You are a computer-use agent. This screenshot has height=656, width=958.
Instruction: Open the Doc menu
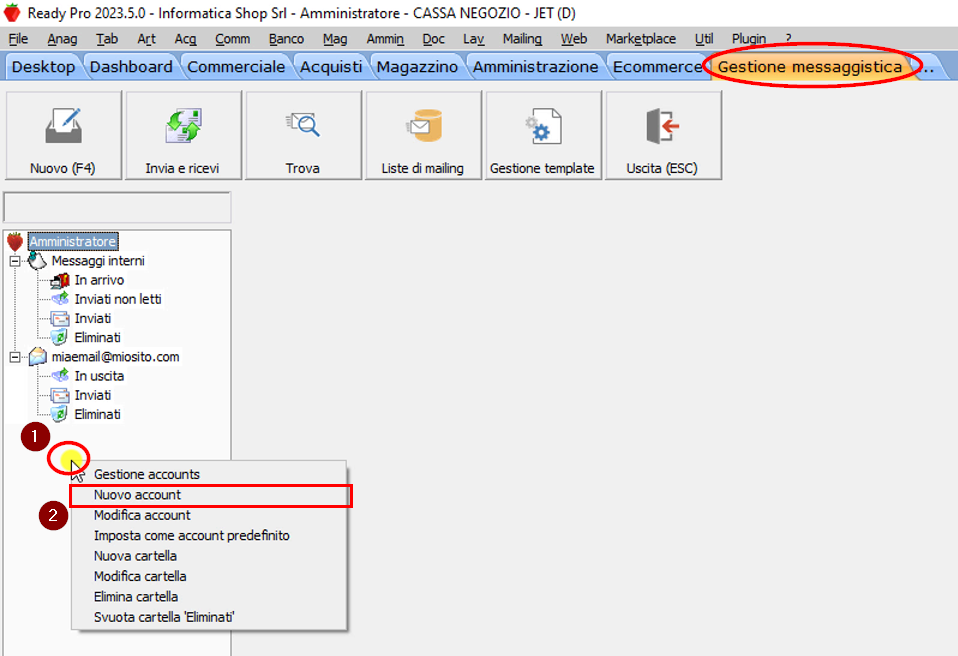click(x=434, y=39)
